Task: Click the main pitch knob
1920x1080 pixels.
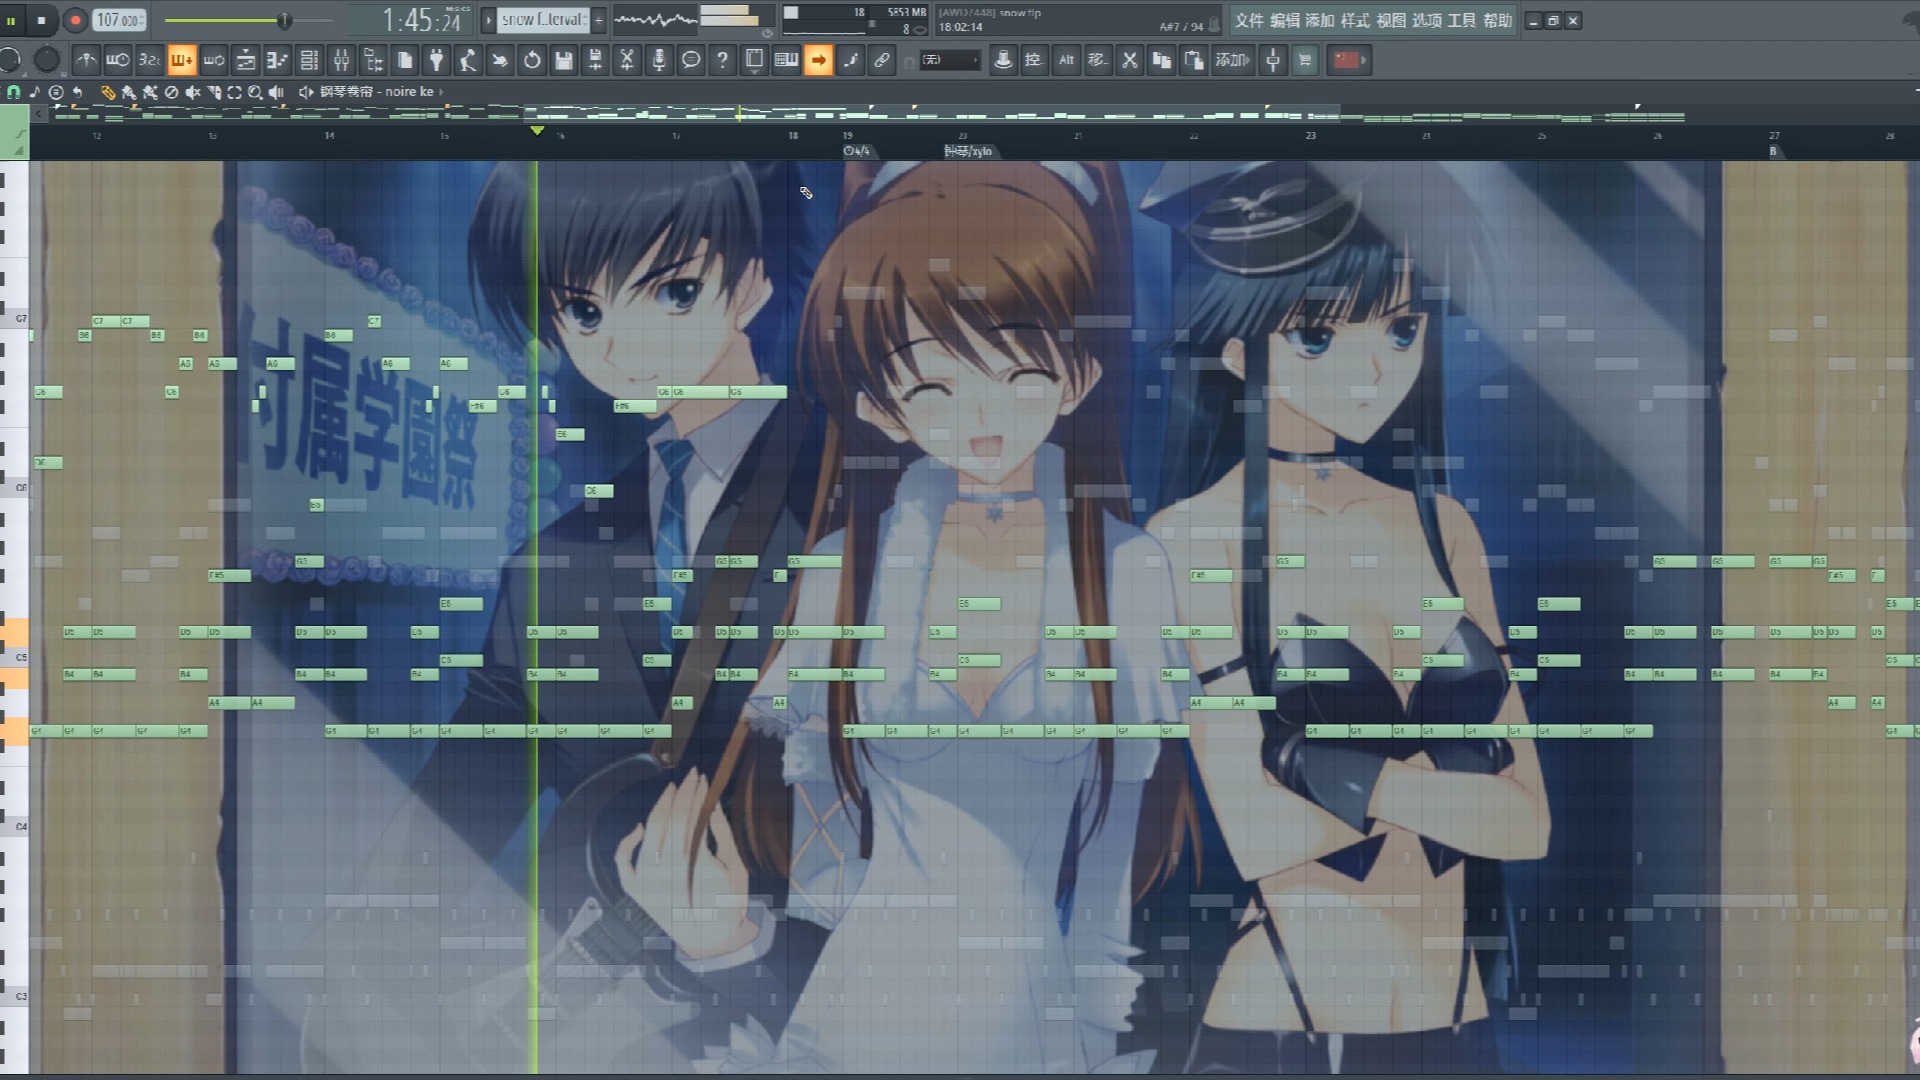Action: tap(46, 60)
